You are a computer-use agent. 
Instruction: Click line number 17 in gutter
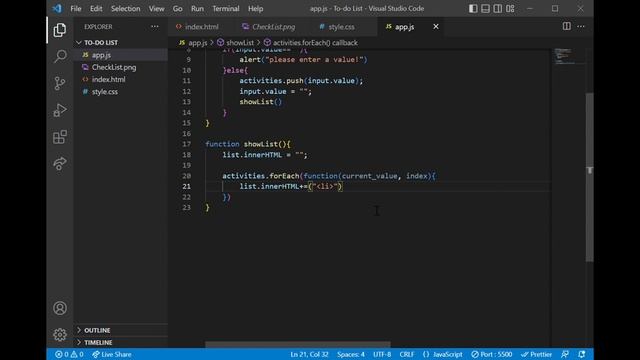187,144
